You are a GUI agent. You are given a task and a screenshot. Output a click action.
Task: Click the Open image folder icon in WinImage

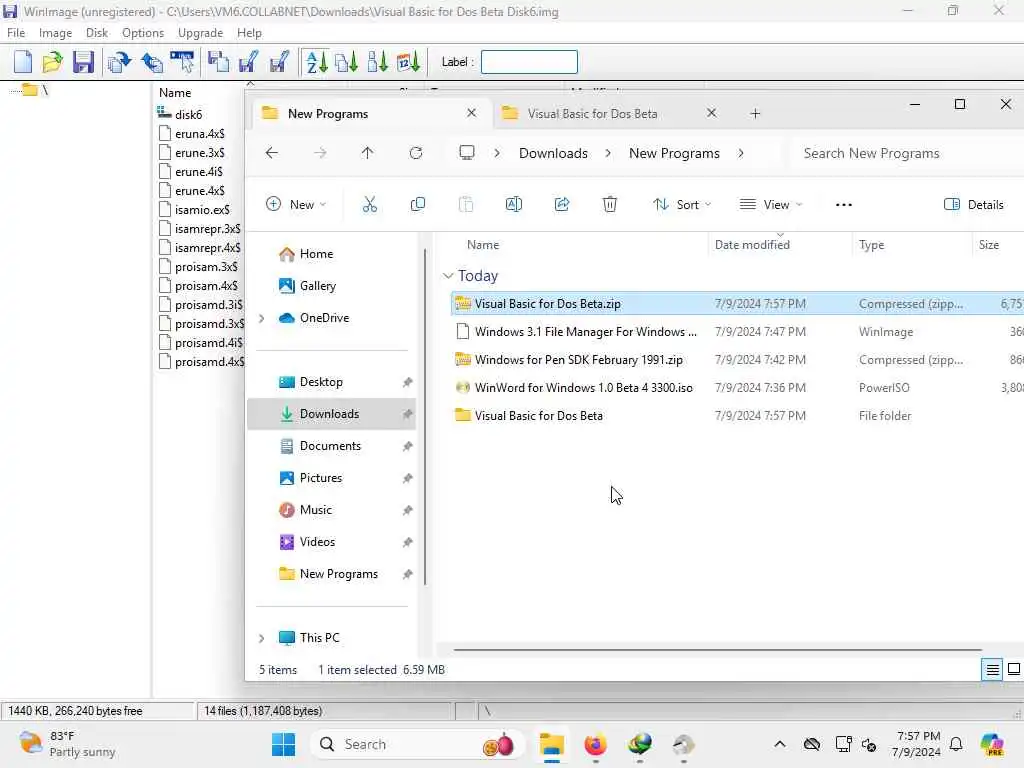click(52, 62)
